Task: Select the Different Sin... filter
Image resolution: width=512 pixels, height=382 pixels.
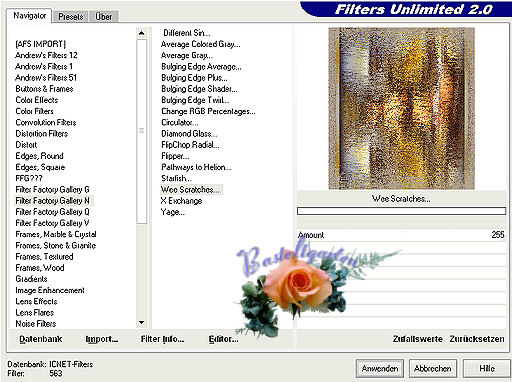Action: click(x=186, y=33)
